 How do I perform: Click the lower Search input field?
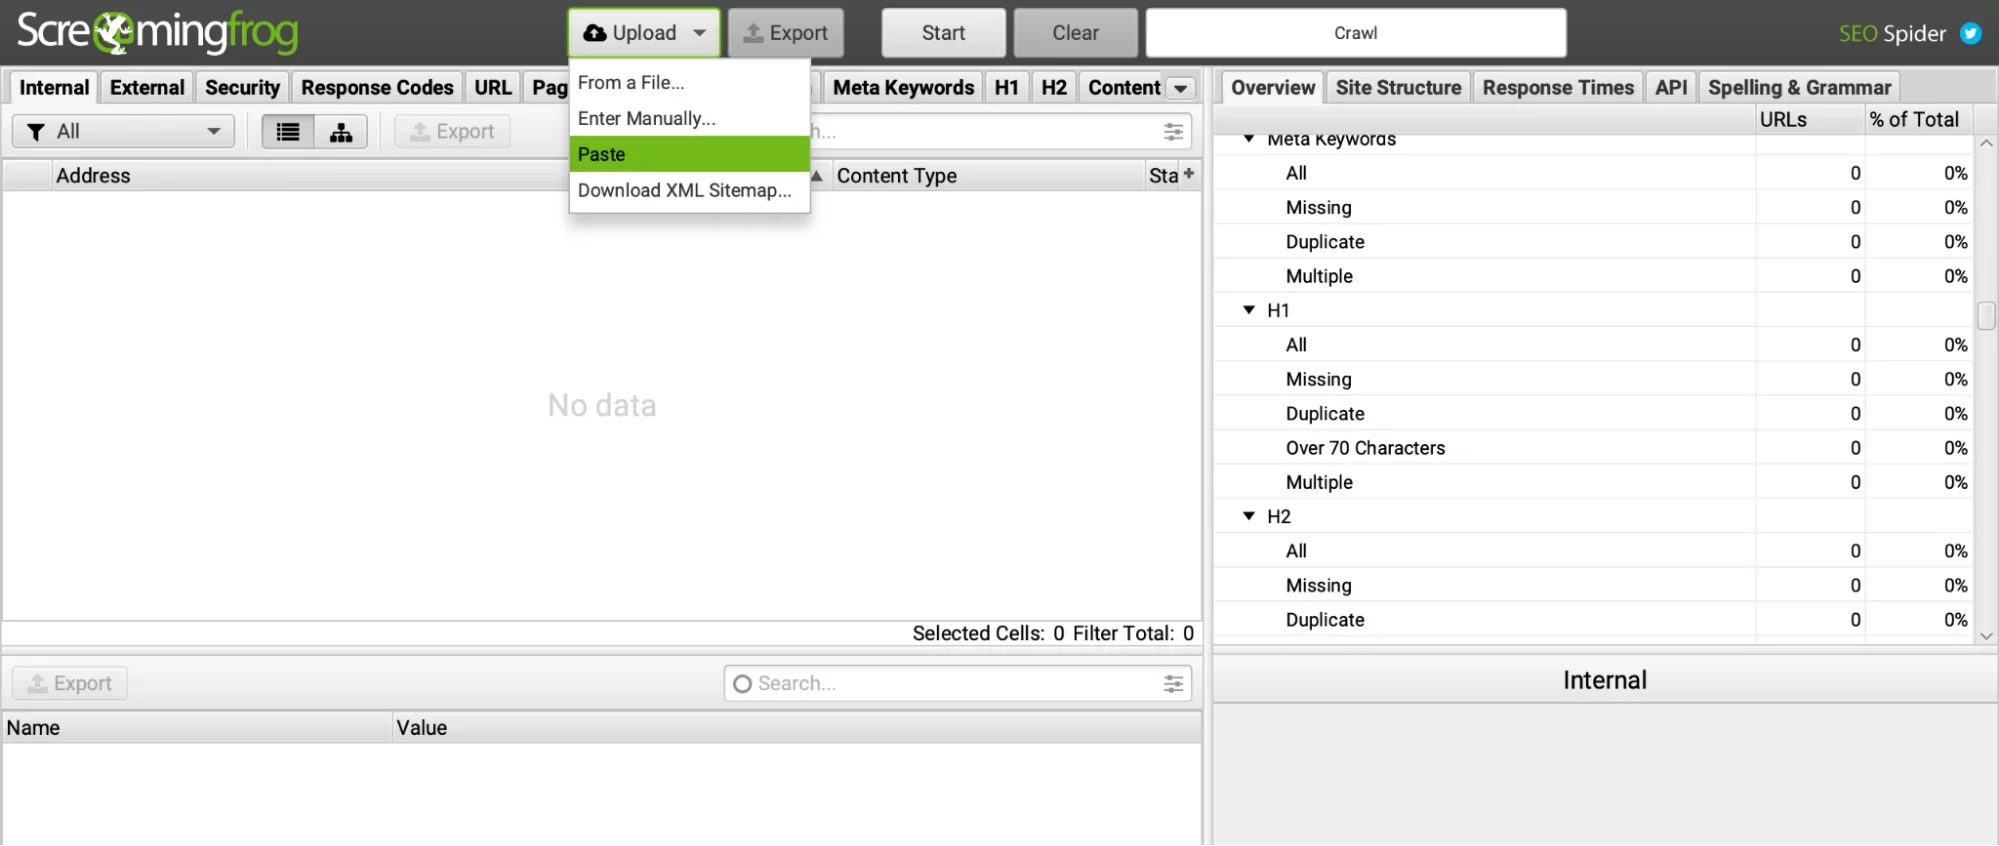click(958, 684)
